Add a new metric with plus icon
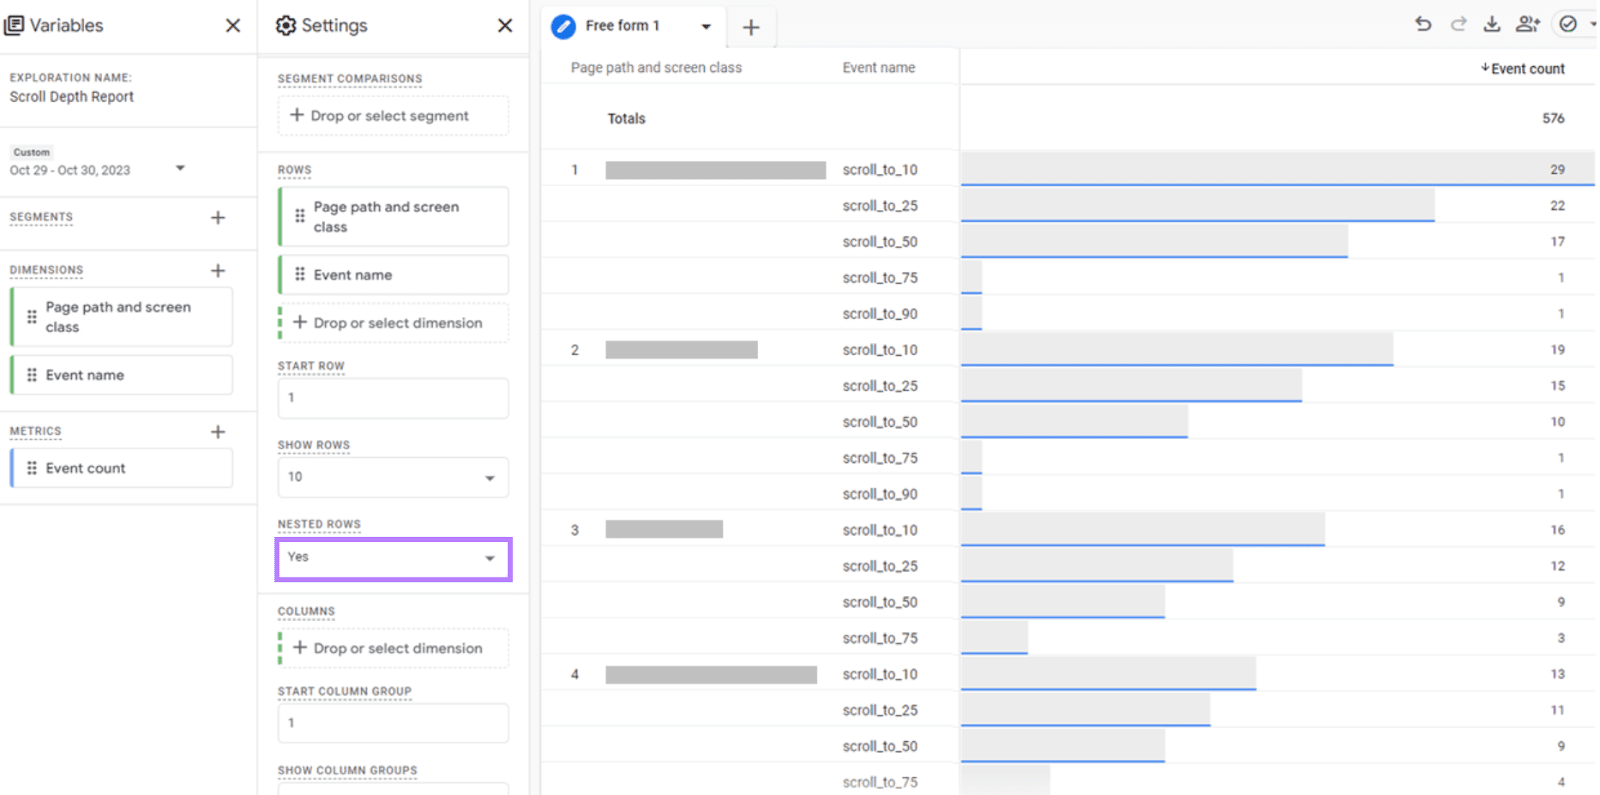1600x795 pixels. tap(218, 431)
